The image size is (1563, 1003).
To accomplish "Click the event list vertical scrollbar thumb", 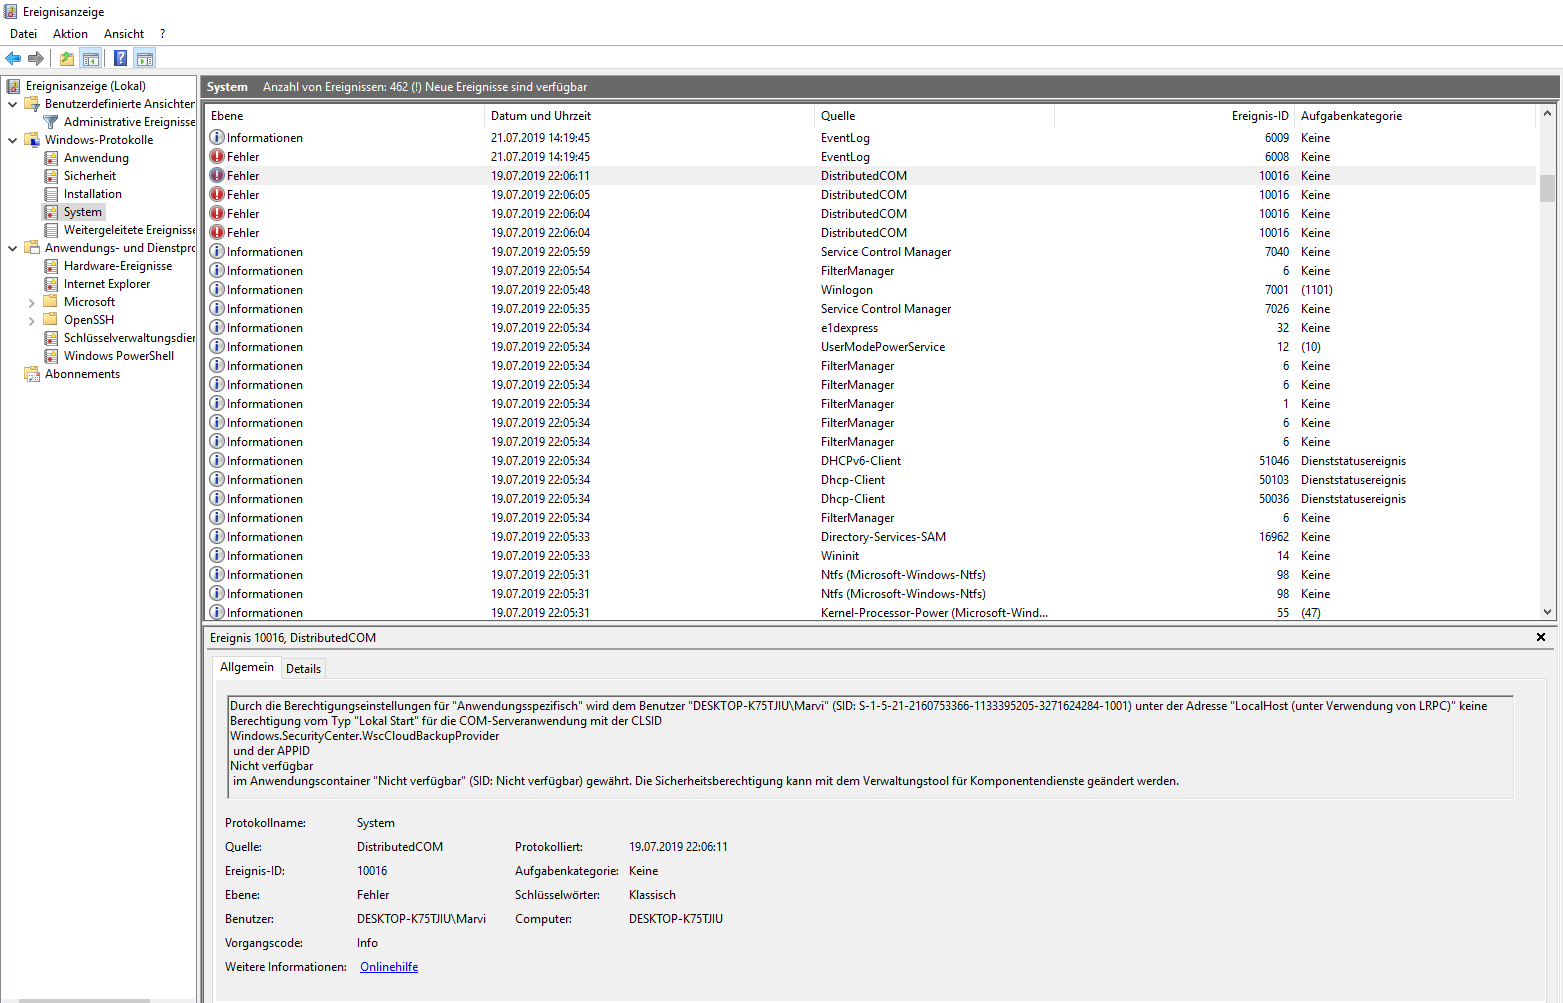I will point(1547,188).
